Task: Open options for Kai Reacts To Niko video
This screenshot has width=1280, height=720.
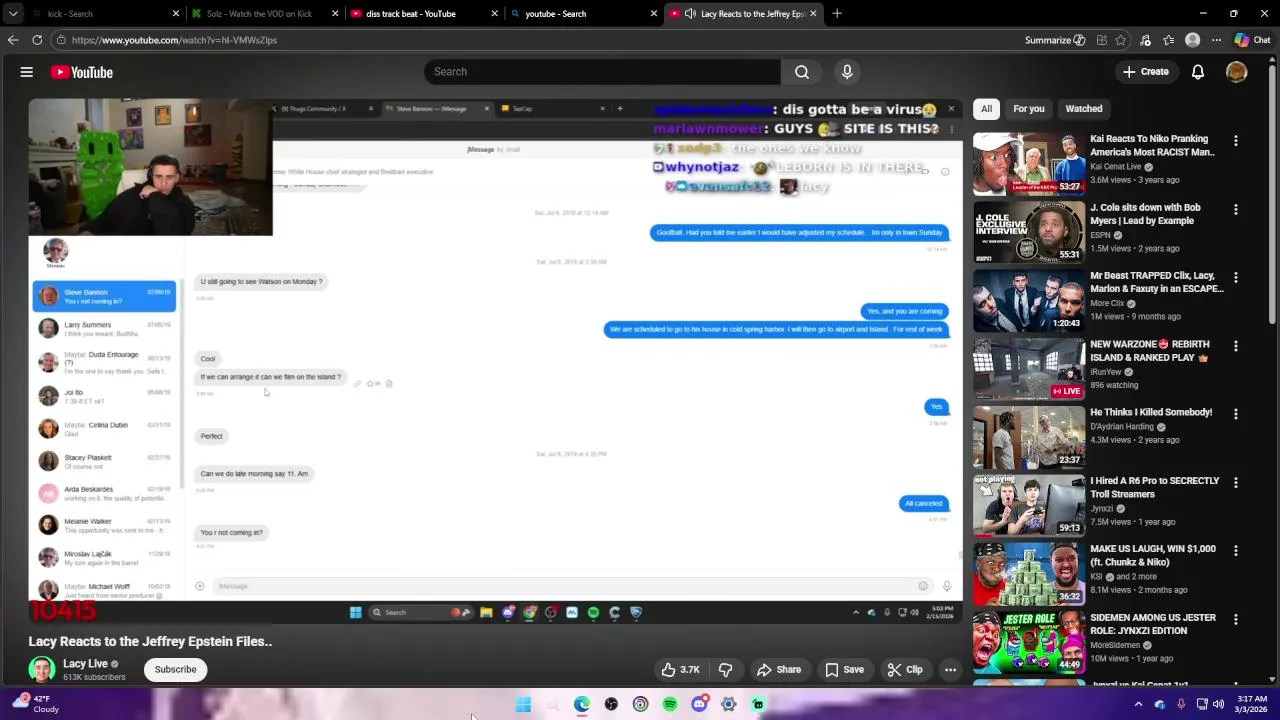Action: (x=1236, y=141)
